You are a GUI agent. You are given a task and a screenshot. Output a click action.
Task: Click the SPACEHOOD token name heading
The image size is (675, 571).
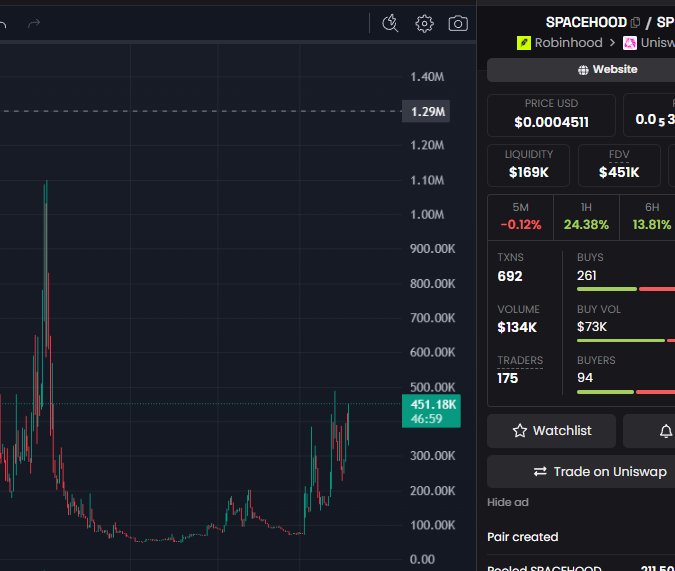tap(586, 22)
